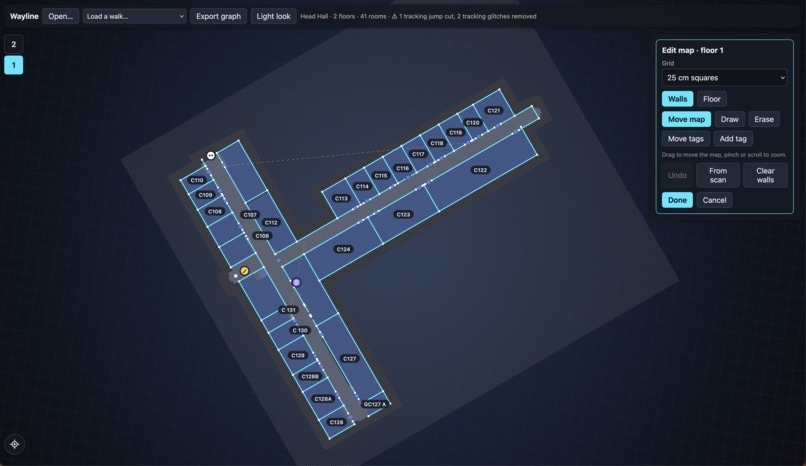Click the C 130 room tag

[x=300, y=330]
